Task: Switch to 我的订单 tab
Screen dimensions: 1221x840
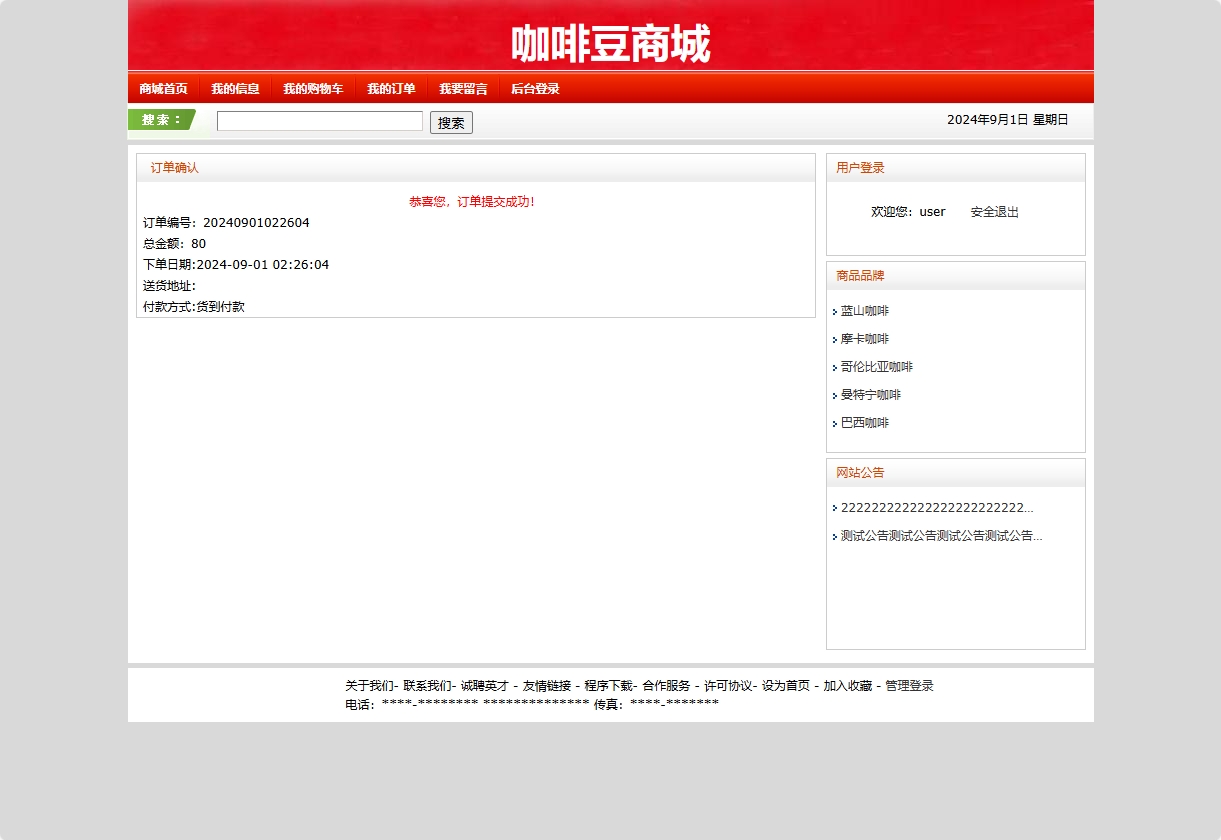Action: point(391,88)
